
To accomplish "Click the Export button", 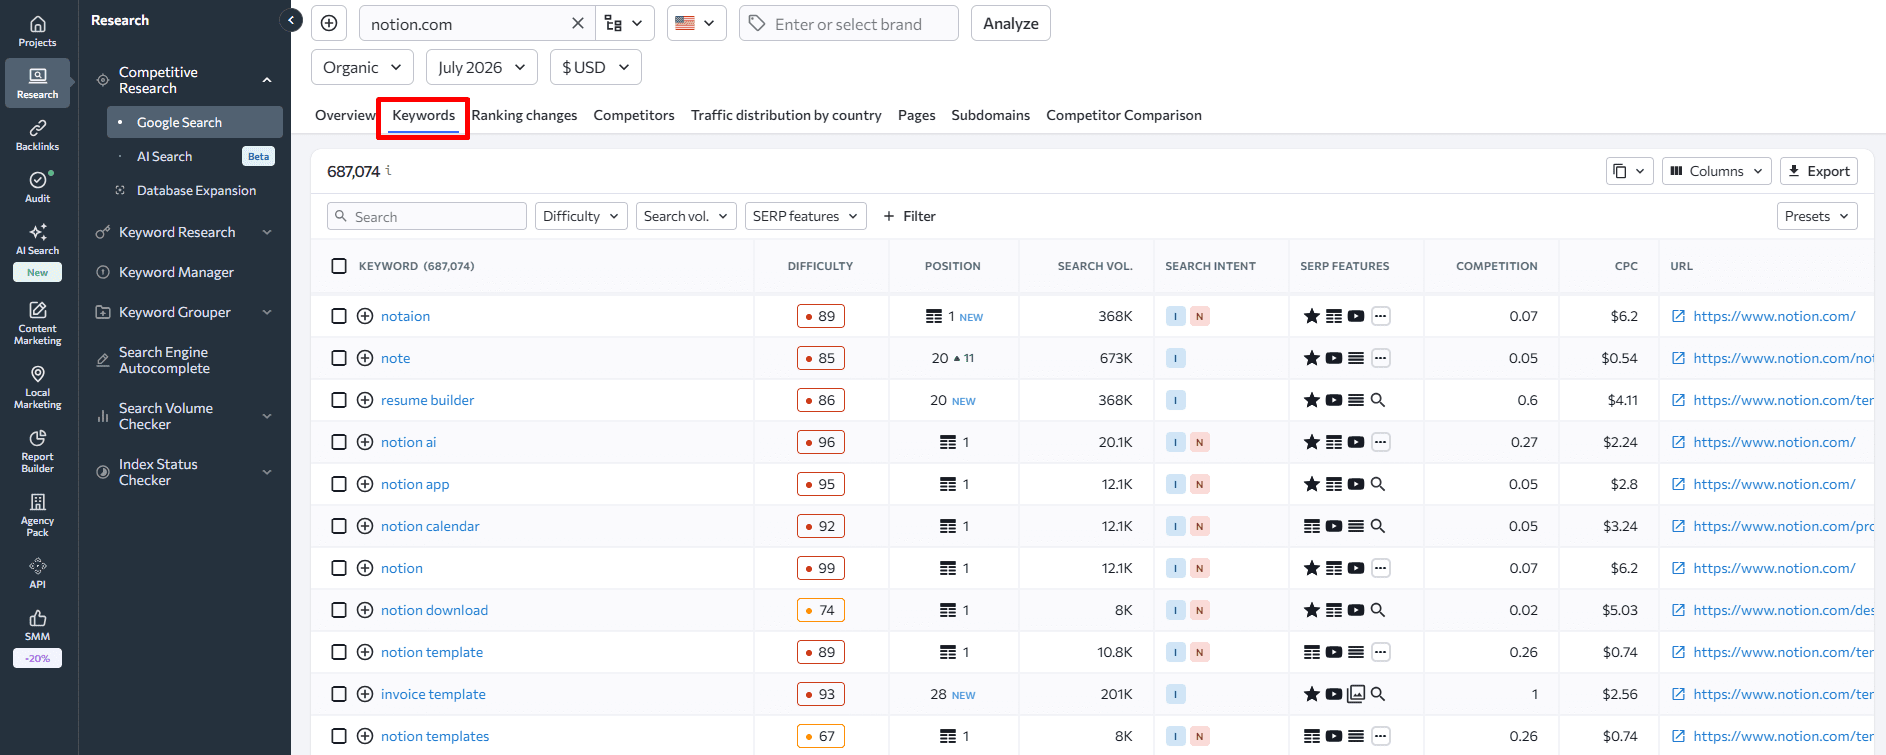I will click(x=1819, y=171).
